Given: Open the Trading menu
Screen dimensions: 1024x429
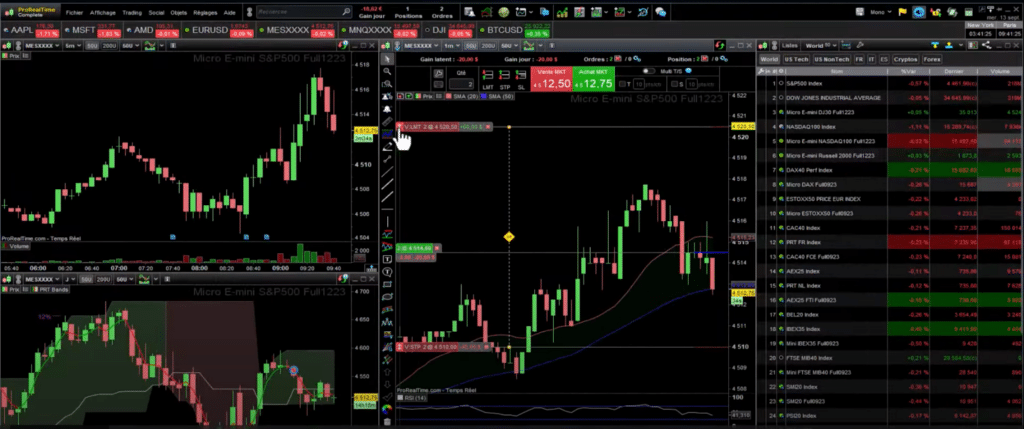Looking at the screenshot, I should tap(132, 12).
